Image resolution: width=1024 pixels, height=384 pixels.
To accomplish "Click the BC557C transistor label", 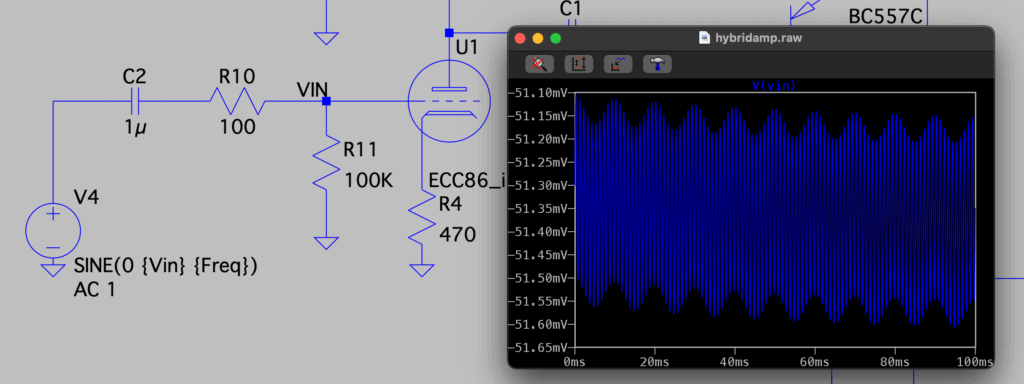I will [x=886, y=16].
